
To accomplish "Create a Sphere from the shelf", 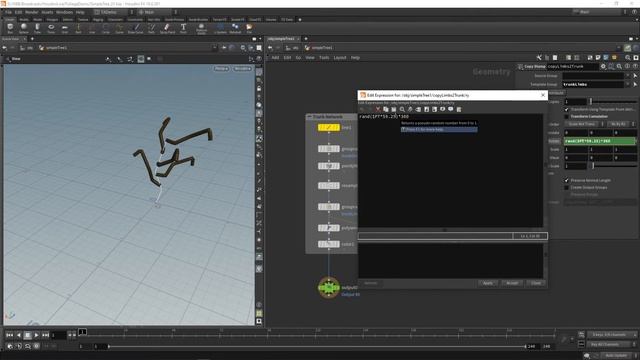I will [24, 28].
